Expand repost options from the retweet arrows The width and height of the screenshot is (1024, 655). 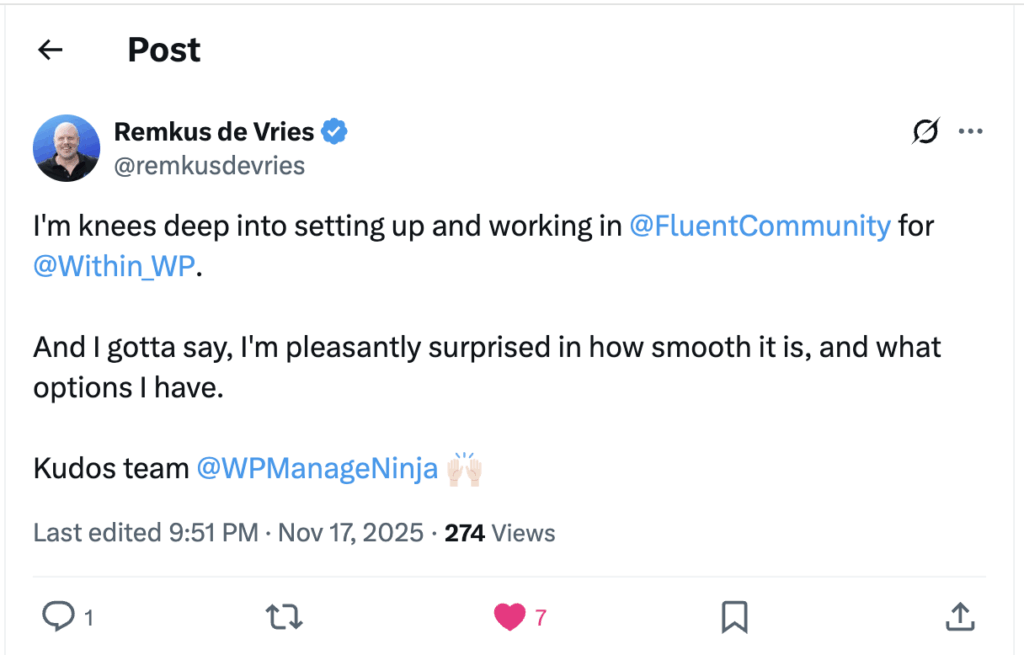284,617
